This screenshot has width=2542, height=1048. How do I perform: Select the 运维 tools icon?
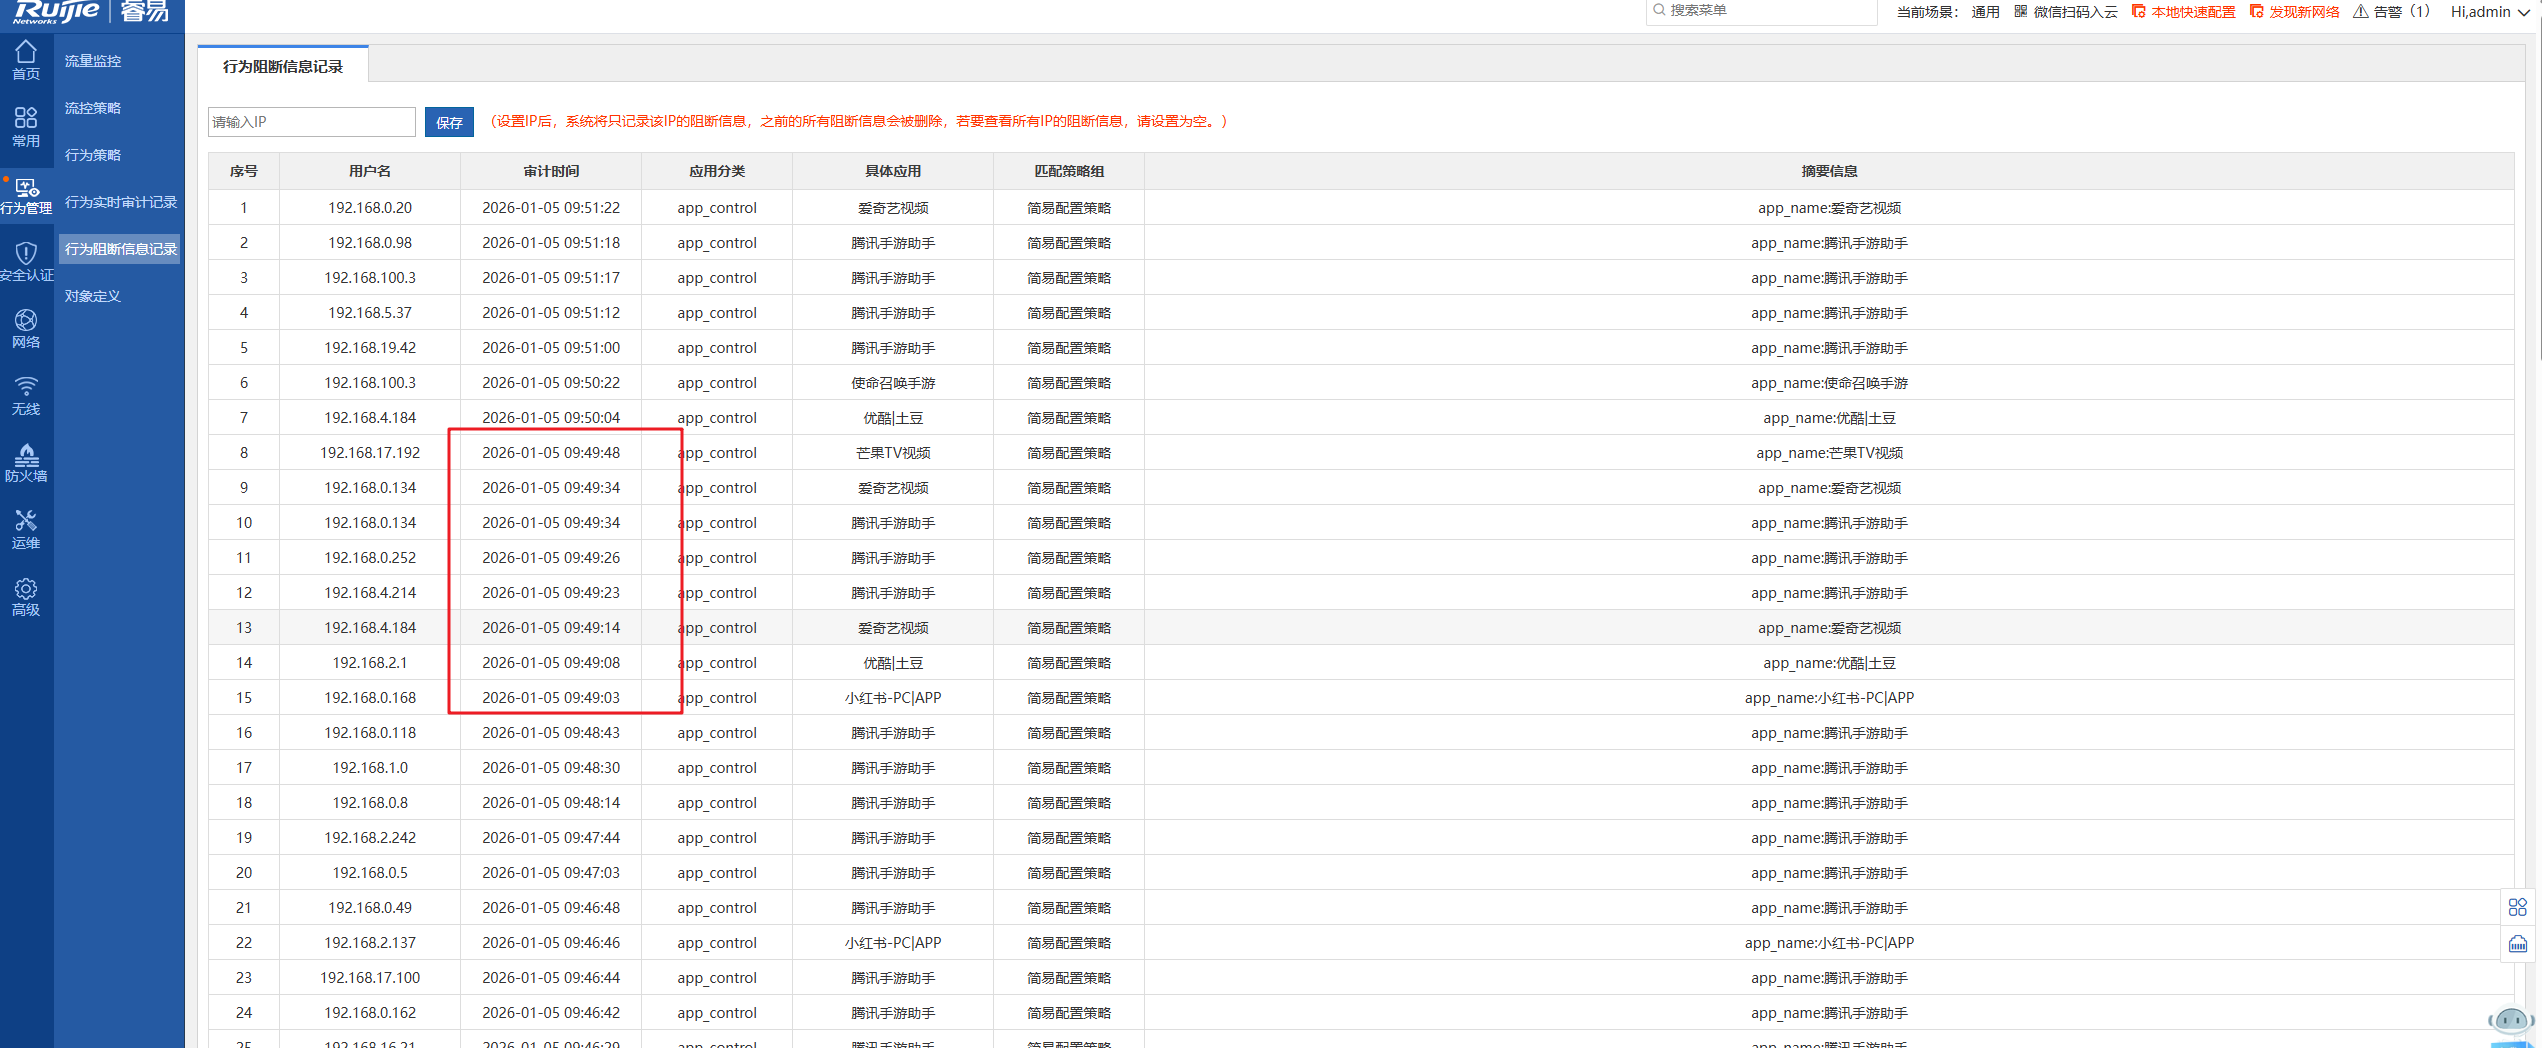pos(26,529)
